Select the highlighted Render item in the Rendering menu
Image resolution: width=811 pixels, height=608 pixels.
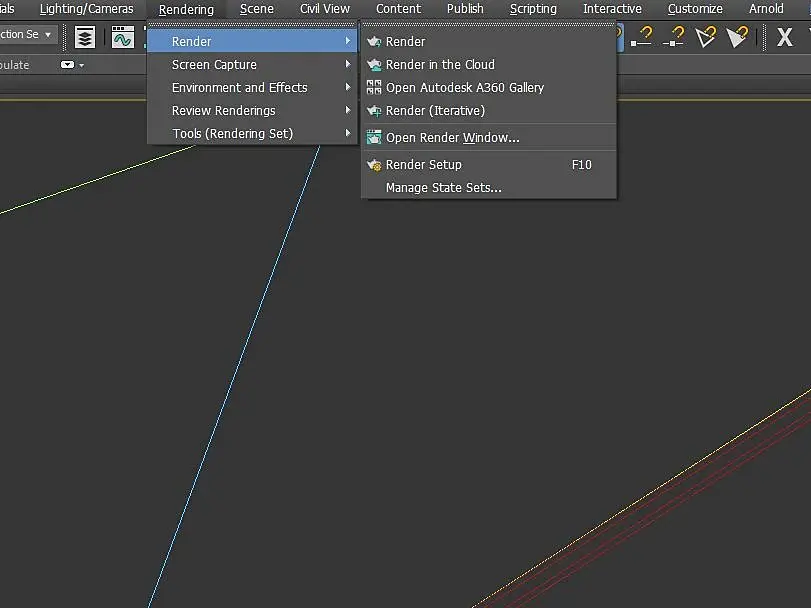(252, 41)
